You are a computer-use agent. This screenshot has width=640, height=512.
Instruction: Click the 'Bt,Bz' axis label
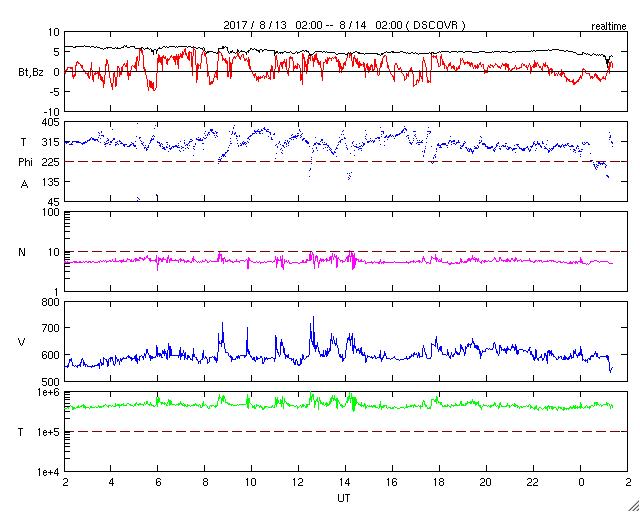pos(31,73)
